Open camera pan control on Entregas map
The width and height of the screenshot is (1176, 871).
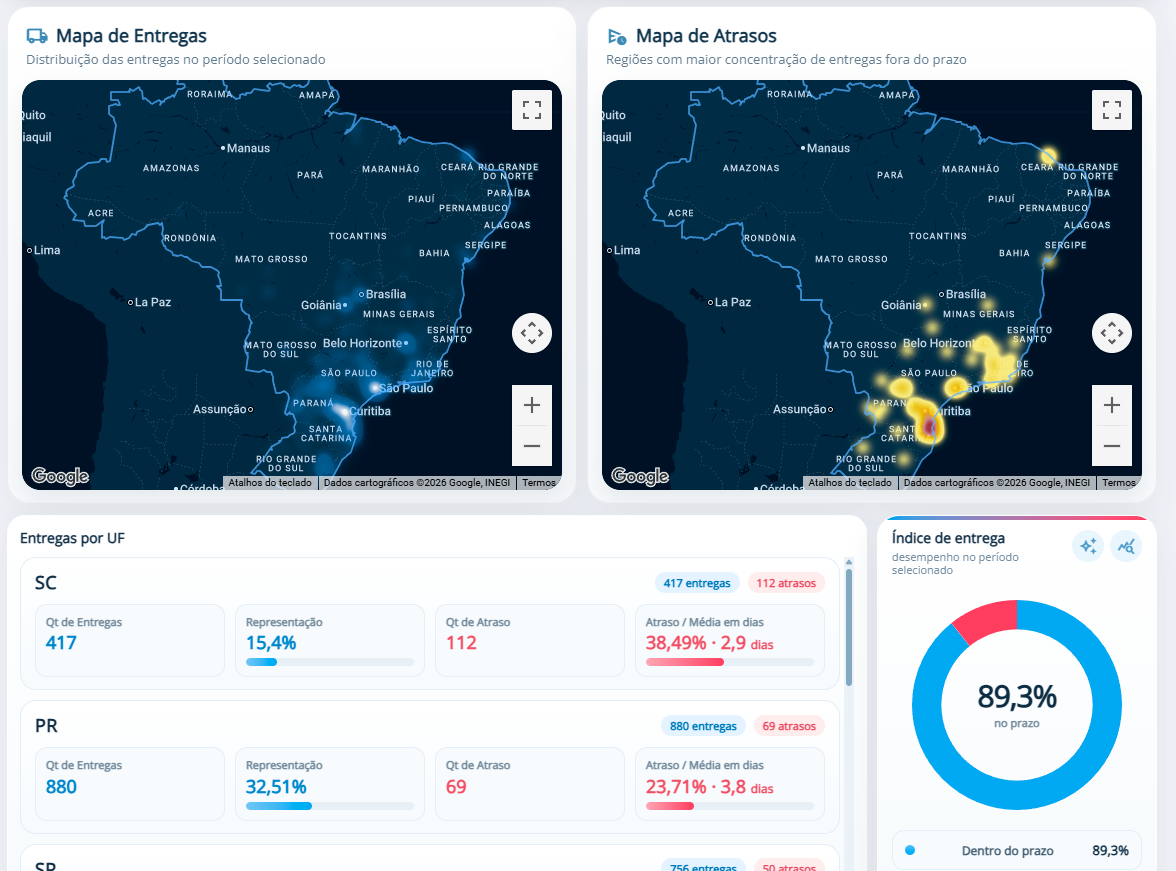(532, 333)
